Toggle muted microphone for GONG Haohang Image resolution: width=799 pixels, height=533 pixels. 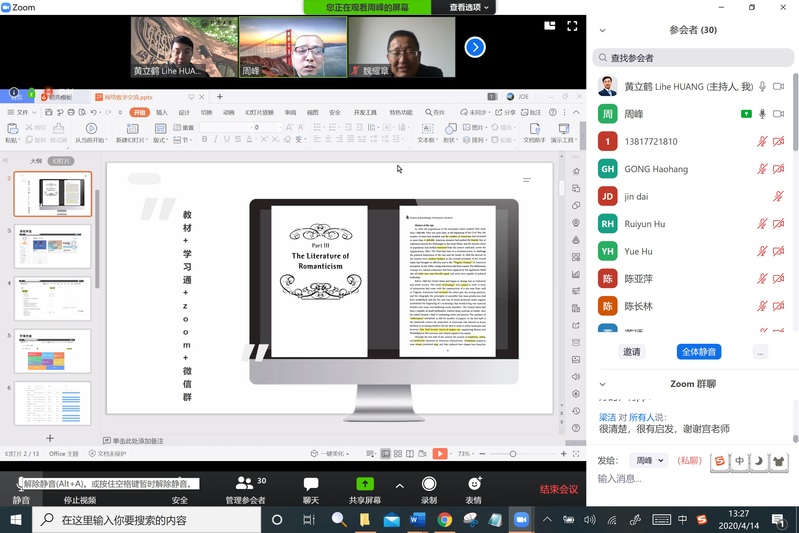click(763, 169)
